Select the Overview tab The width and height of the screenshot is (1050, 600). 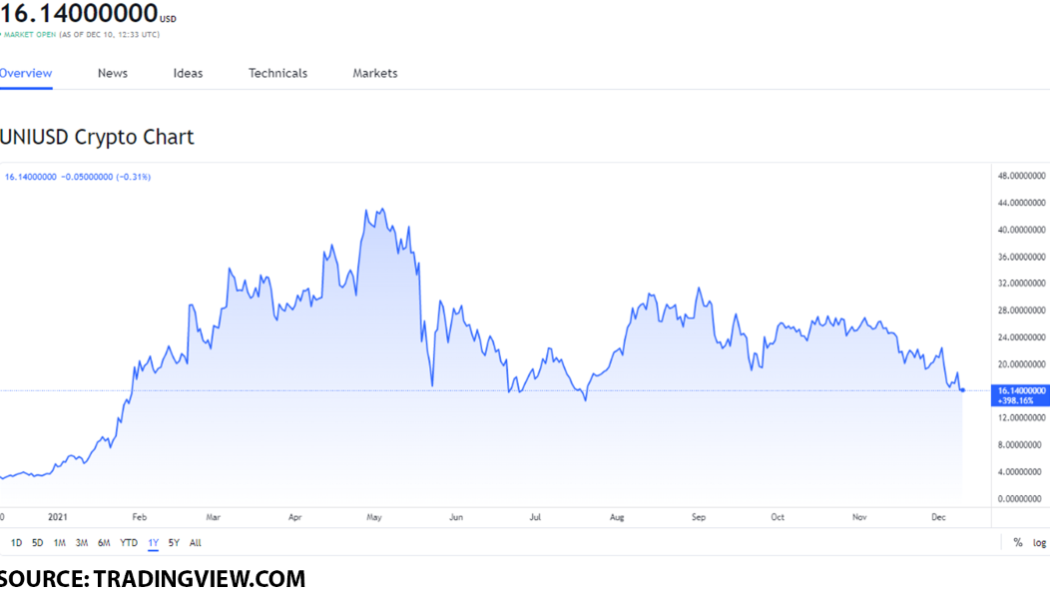pyautogui.click(x=26, y=73)
